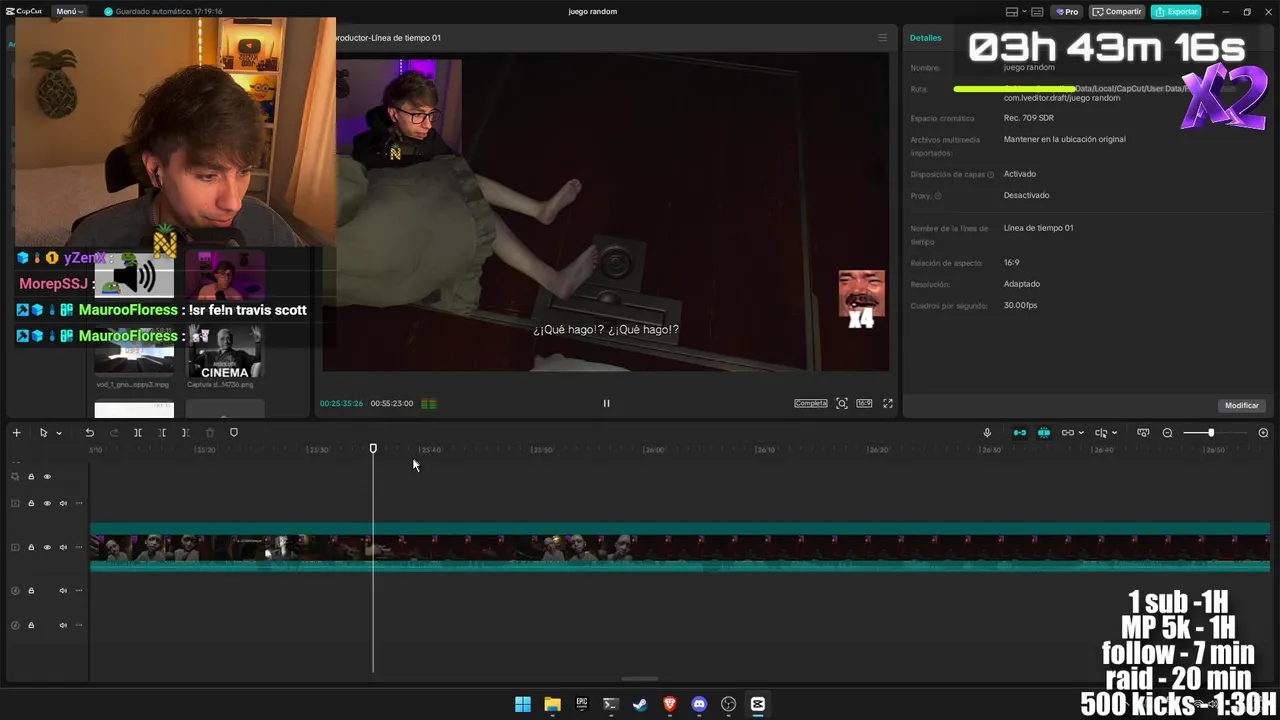Expand the preview axis dropdown arrow
Image resolution: width=1280 pixels, height=720 pixels.
click(1115, 433)
